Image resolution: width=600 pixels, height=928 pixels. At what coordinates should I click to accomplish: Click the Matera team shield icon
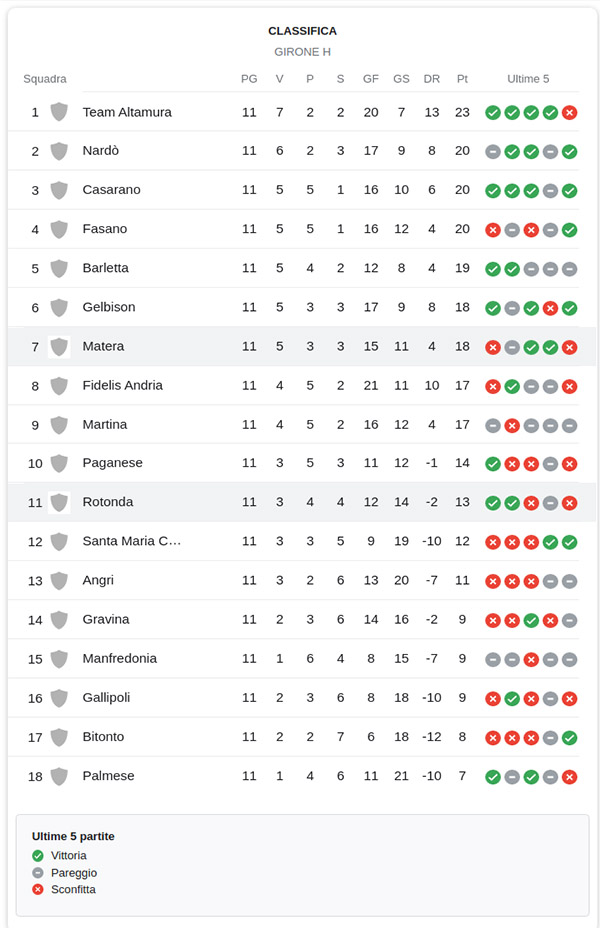click(59, 346)
